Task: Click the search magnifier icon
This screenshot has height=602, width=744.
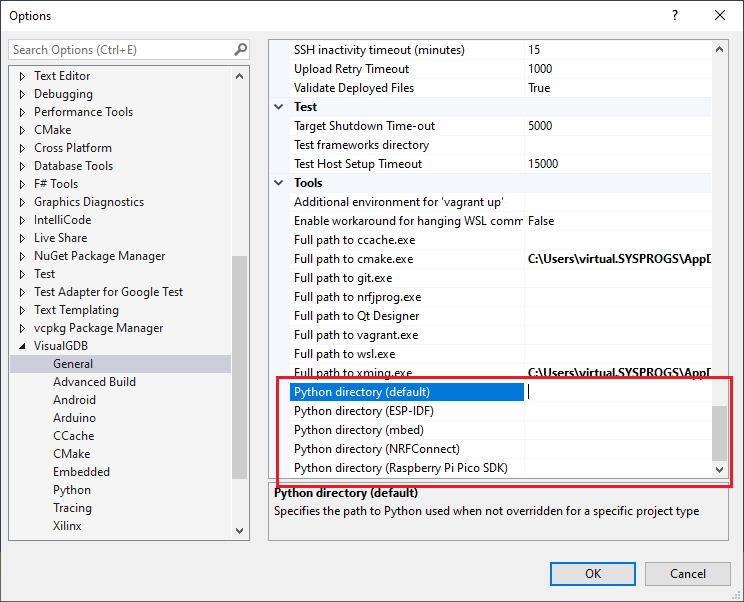Action: click(240, 49)
